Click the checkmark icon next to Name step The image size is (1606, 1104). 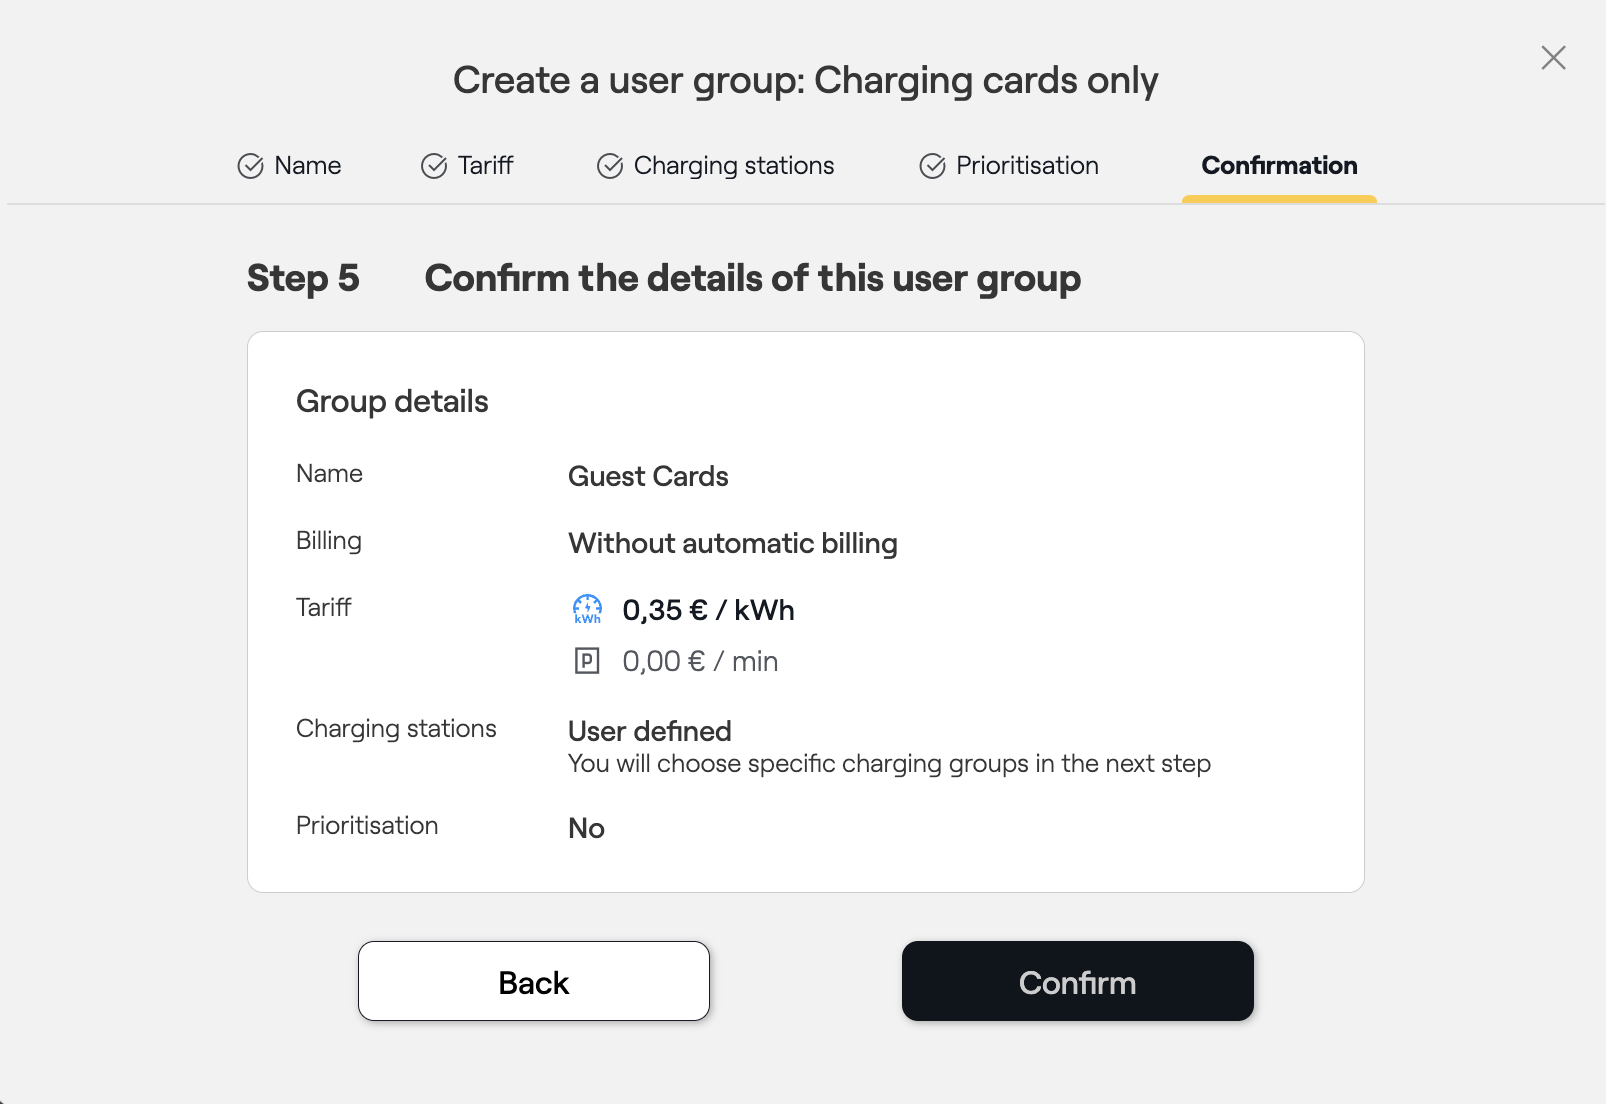pos(250,166)
